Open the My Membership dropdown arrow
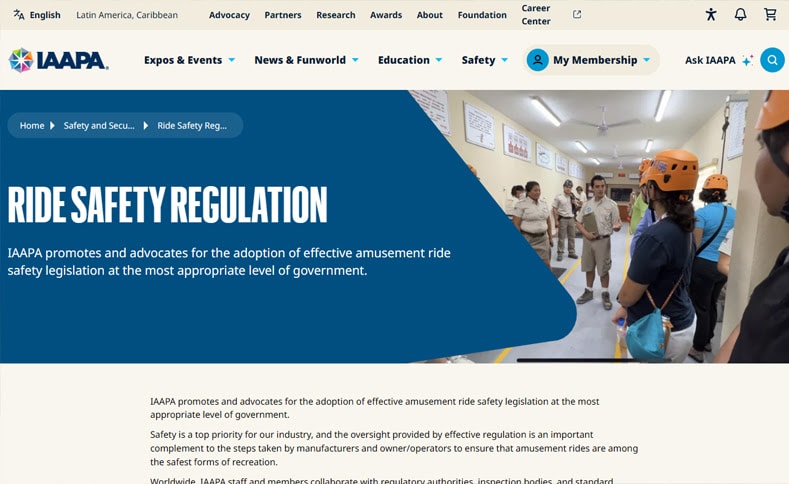Viewport: 789px width, 484px height. (647, 60)
